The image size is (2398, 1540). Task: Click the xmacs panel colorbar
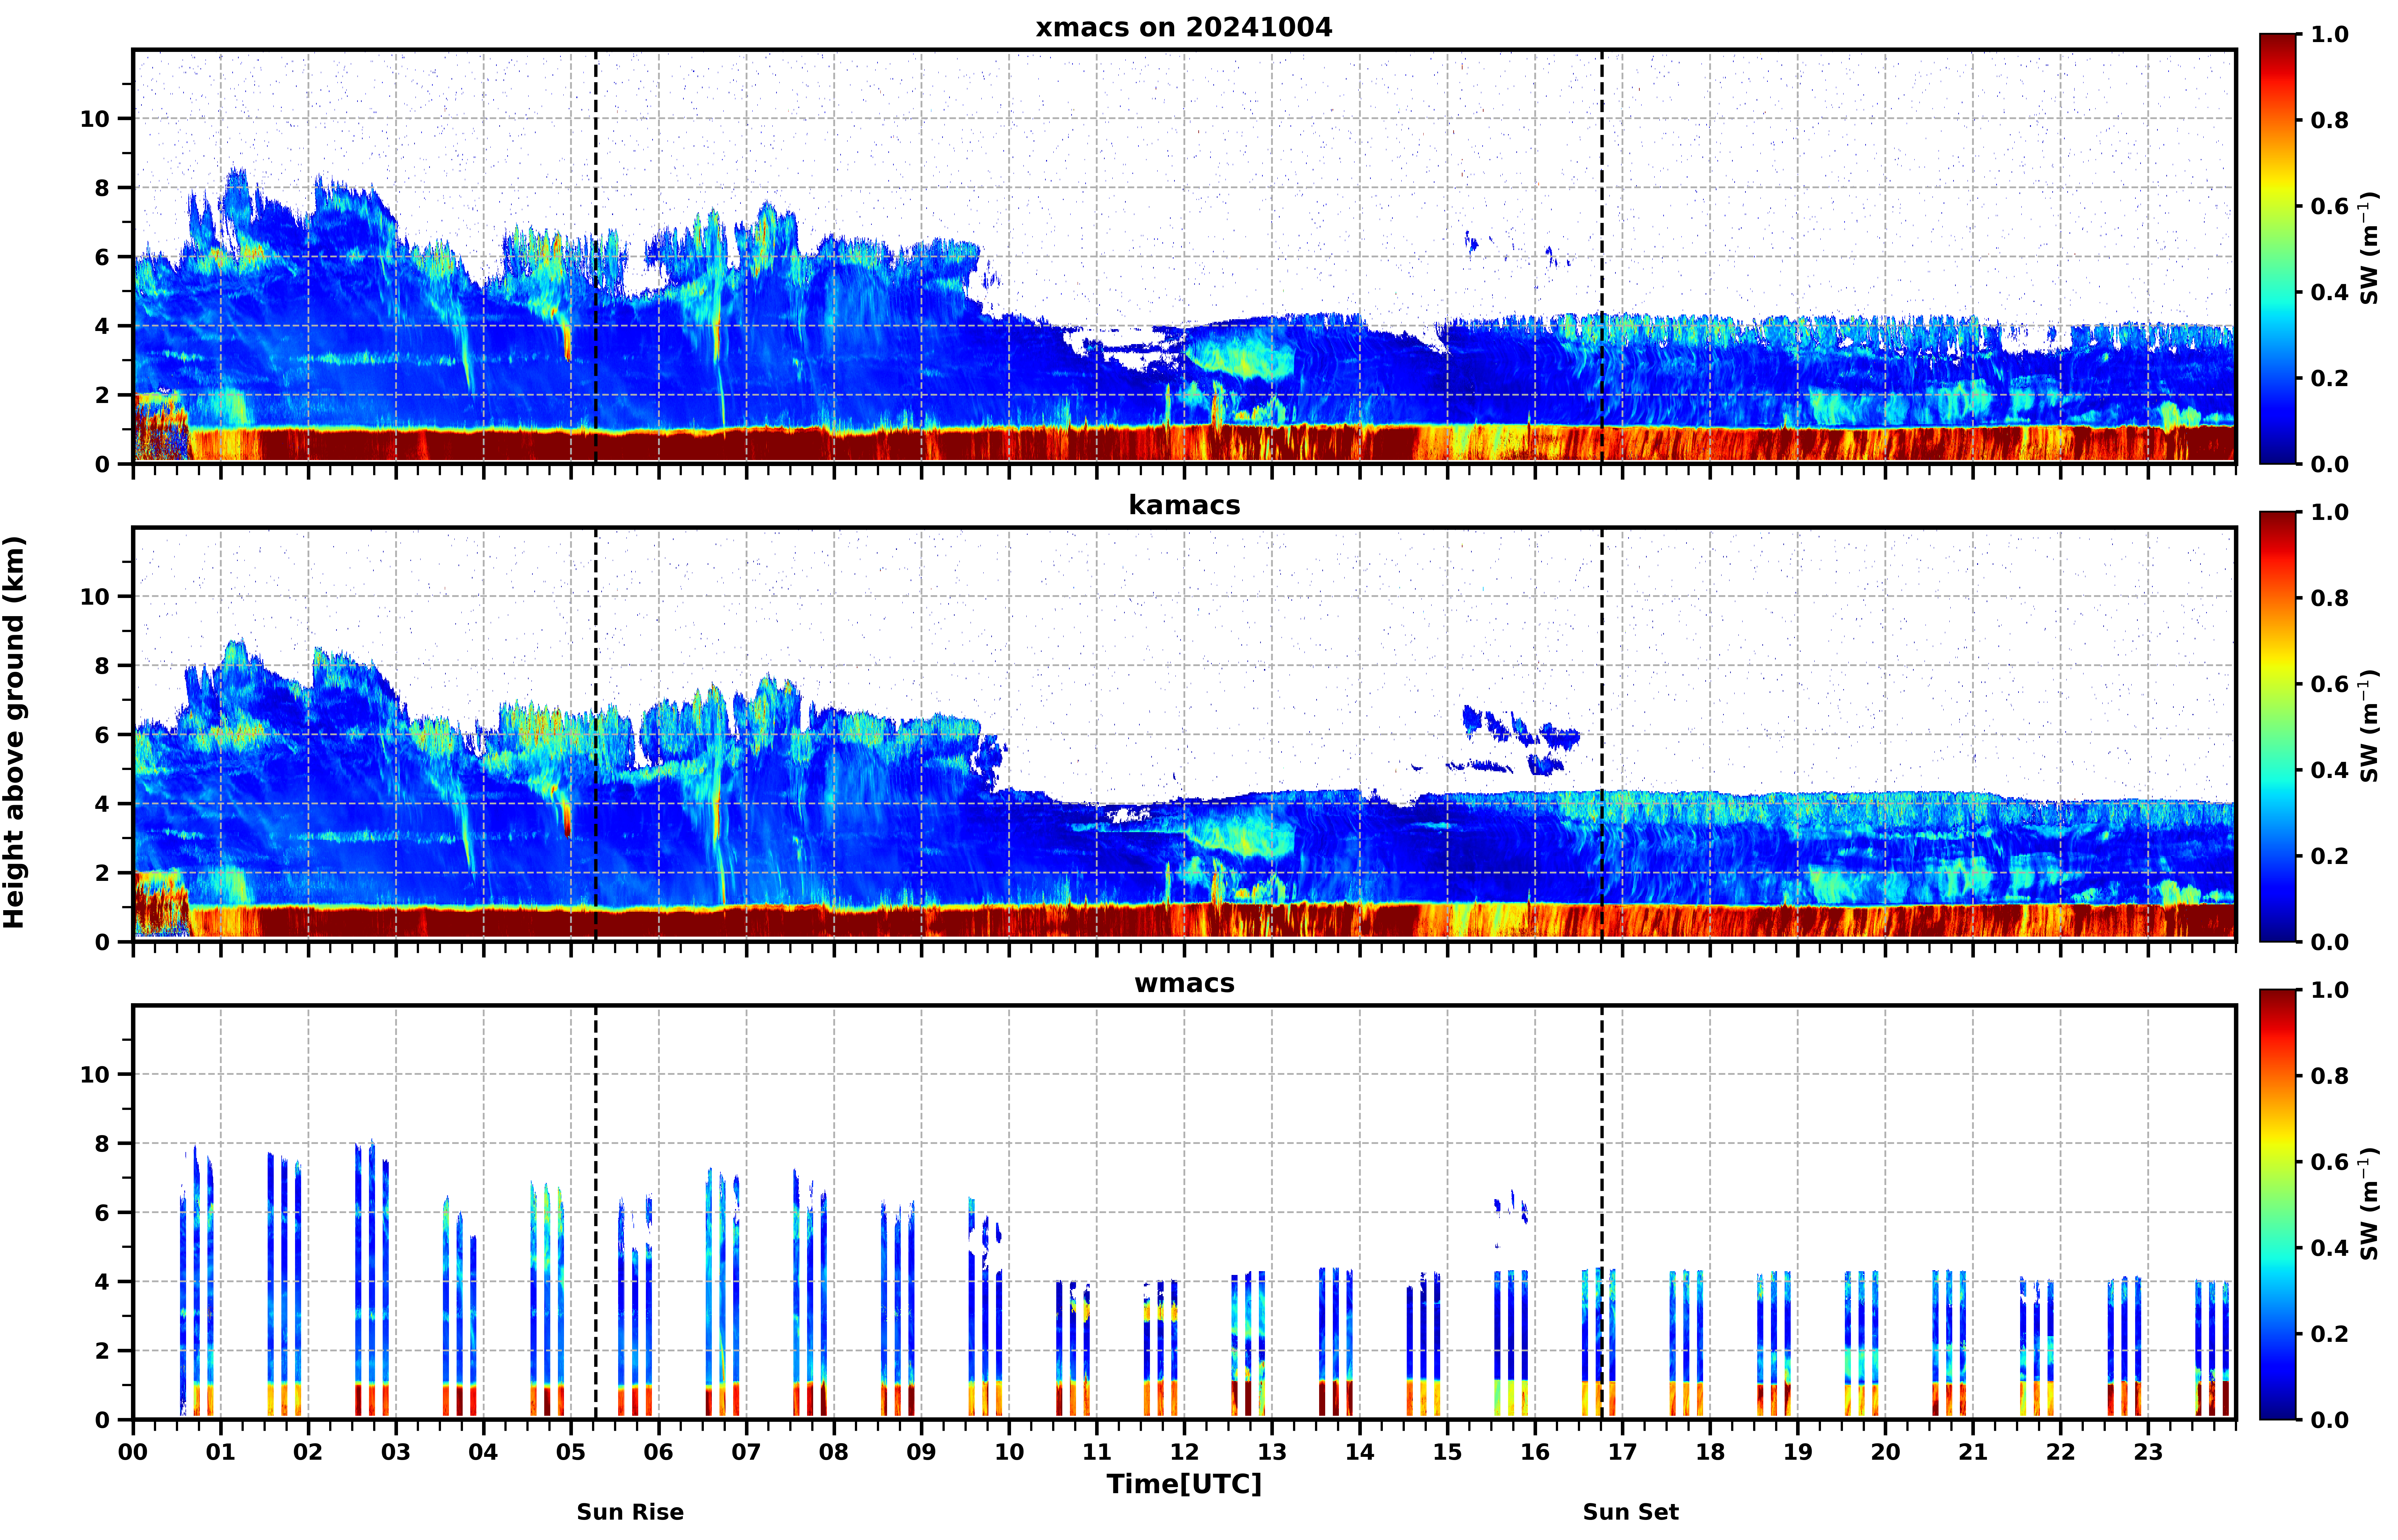coord(2278,249)
